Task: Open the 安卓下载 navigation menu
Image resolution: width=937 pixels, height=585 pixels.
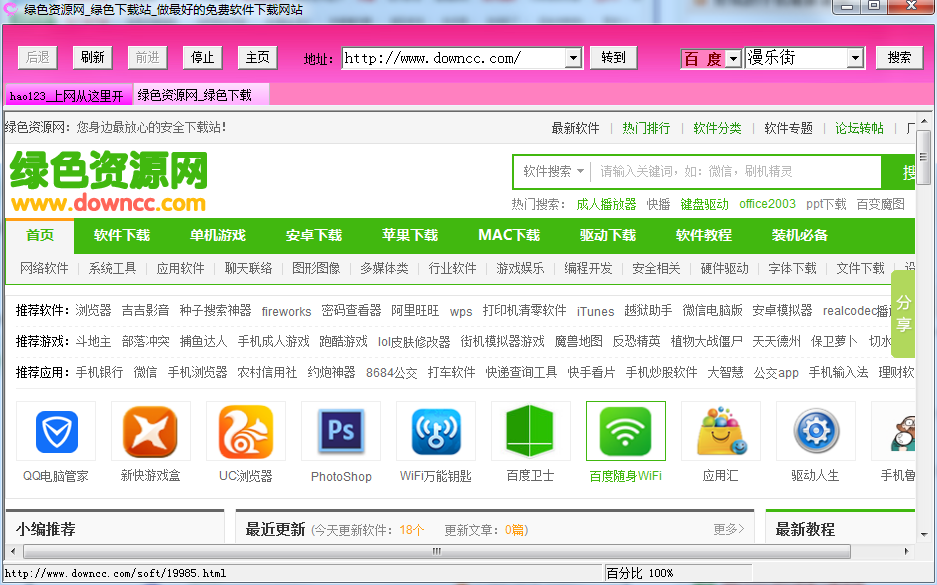Action: pyautogui.click(x=312, y=236)
